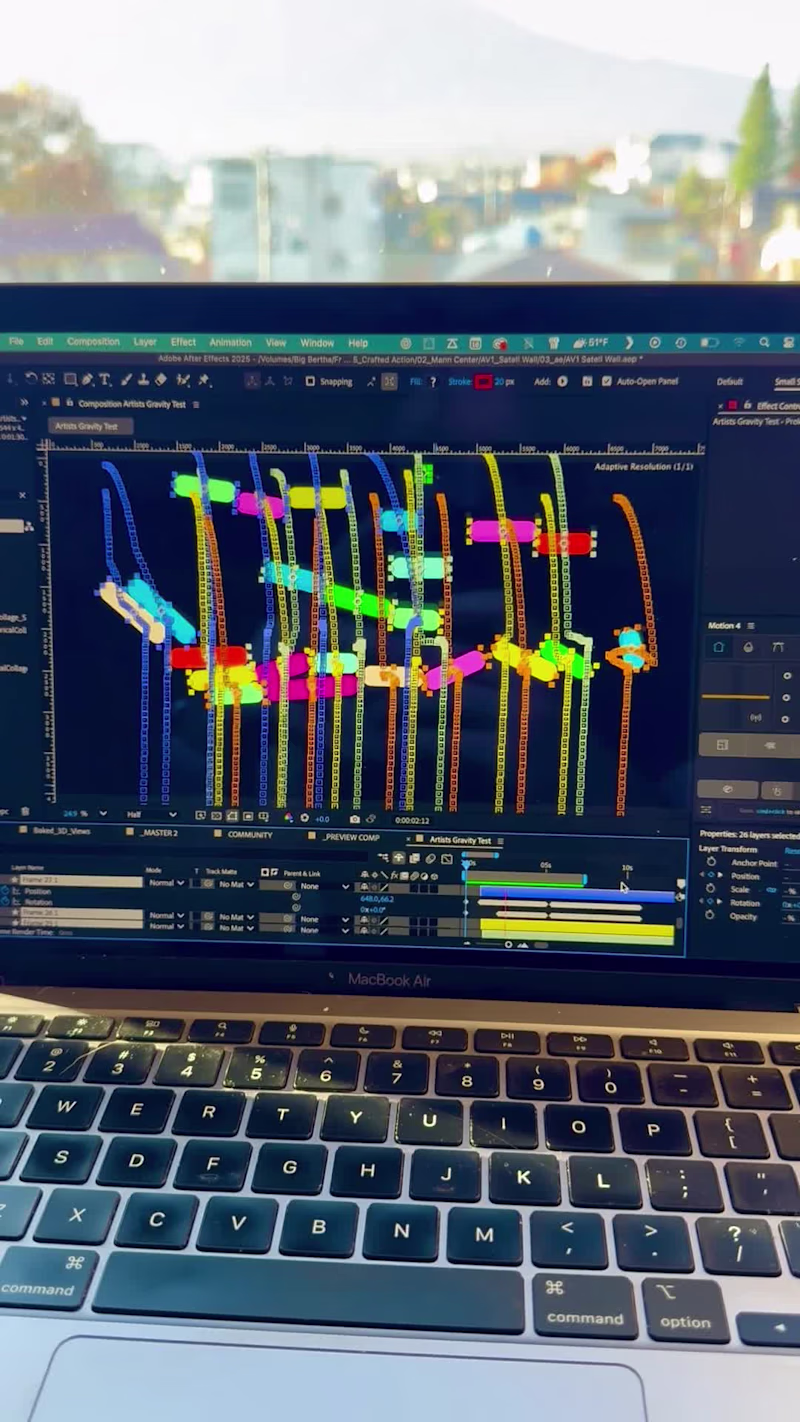Open Mode dropdown for Frame 26 1
Image resolution: width=800 pixels, height=1422 pixels.
167,916
